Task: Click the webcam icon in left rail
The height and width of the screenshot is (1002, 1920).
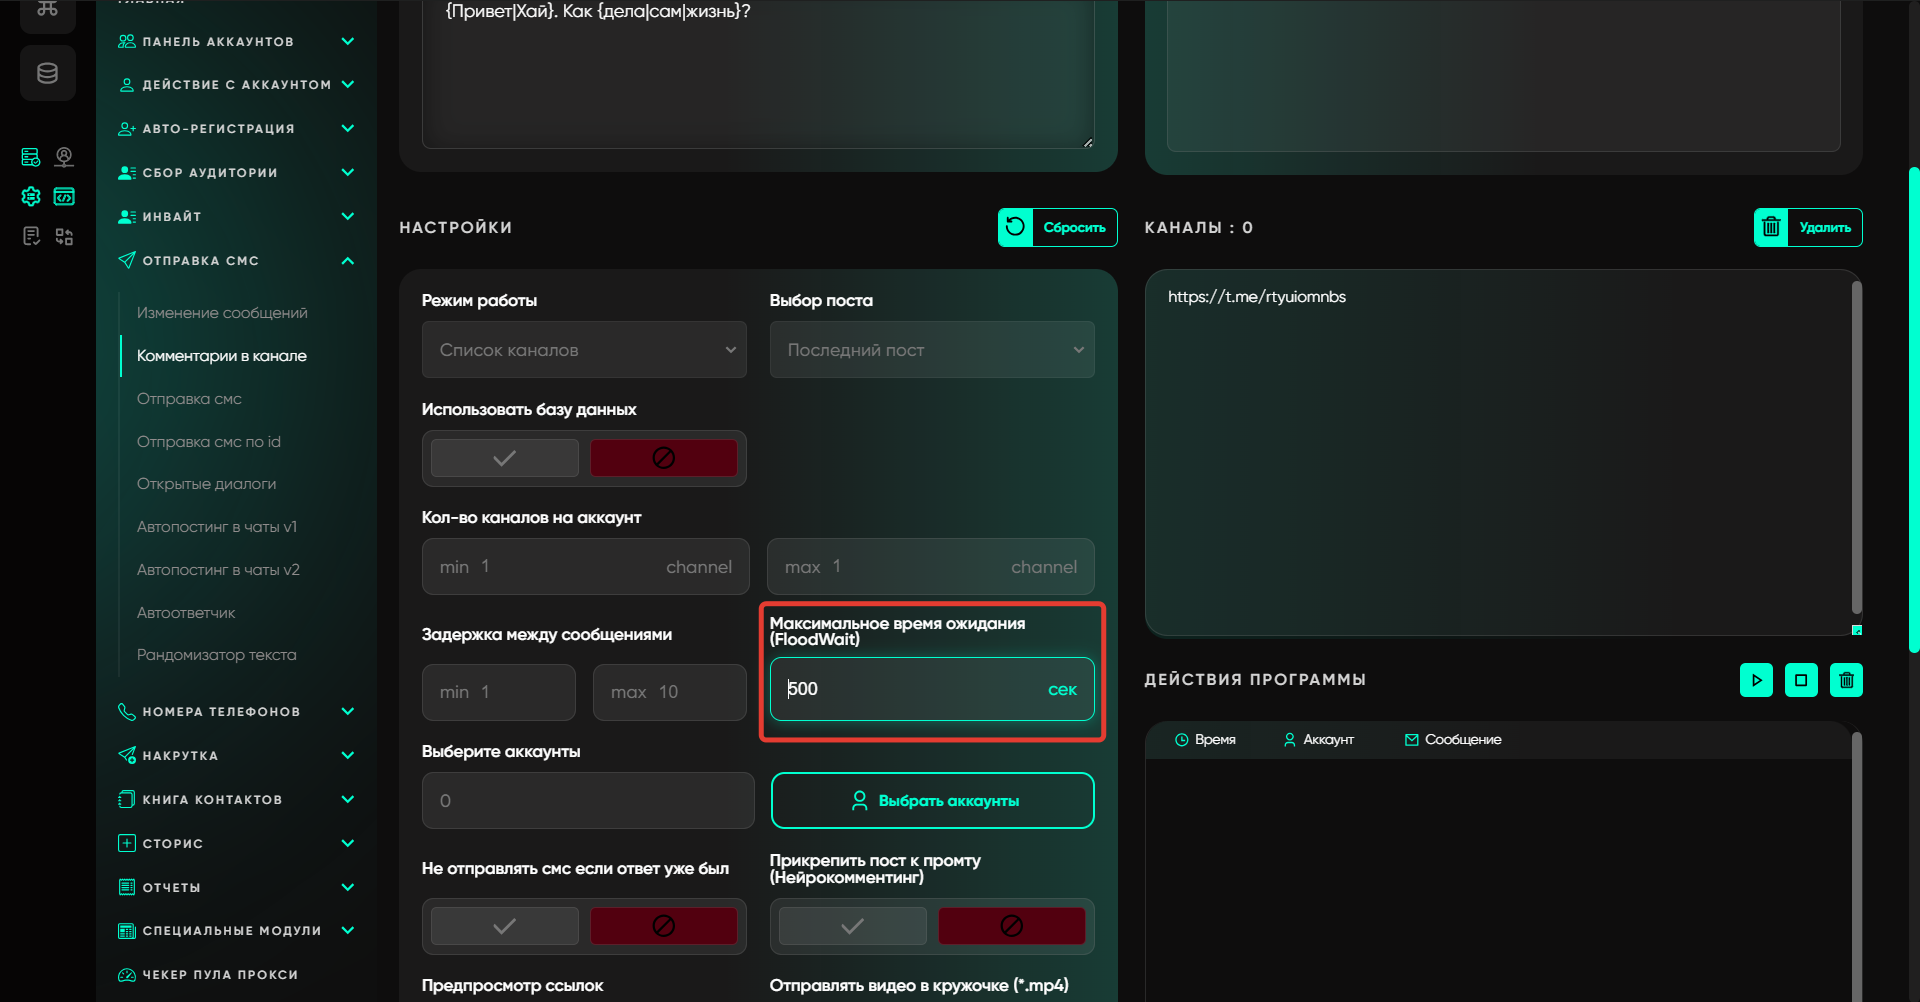Action: [x=64, y=157]
